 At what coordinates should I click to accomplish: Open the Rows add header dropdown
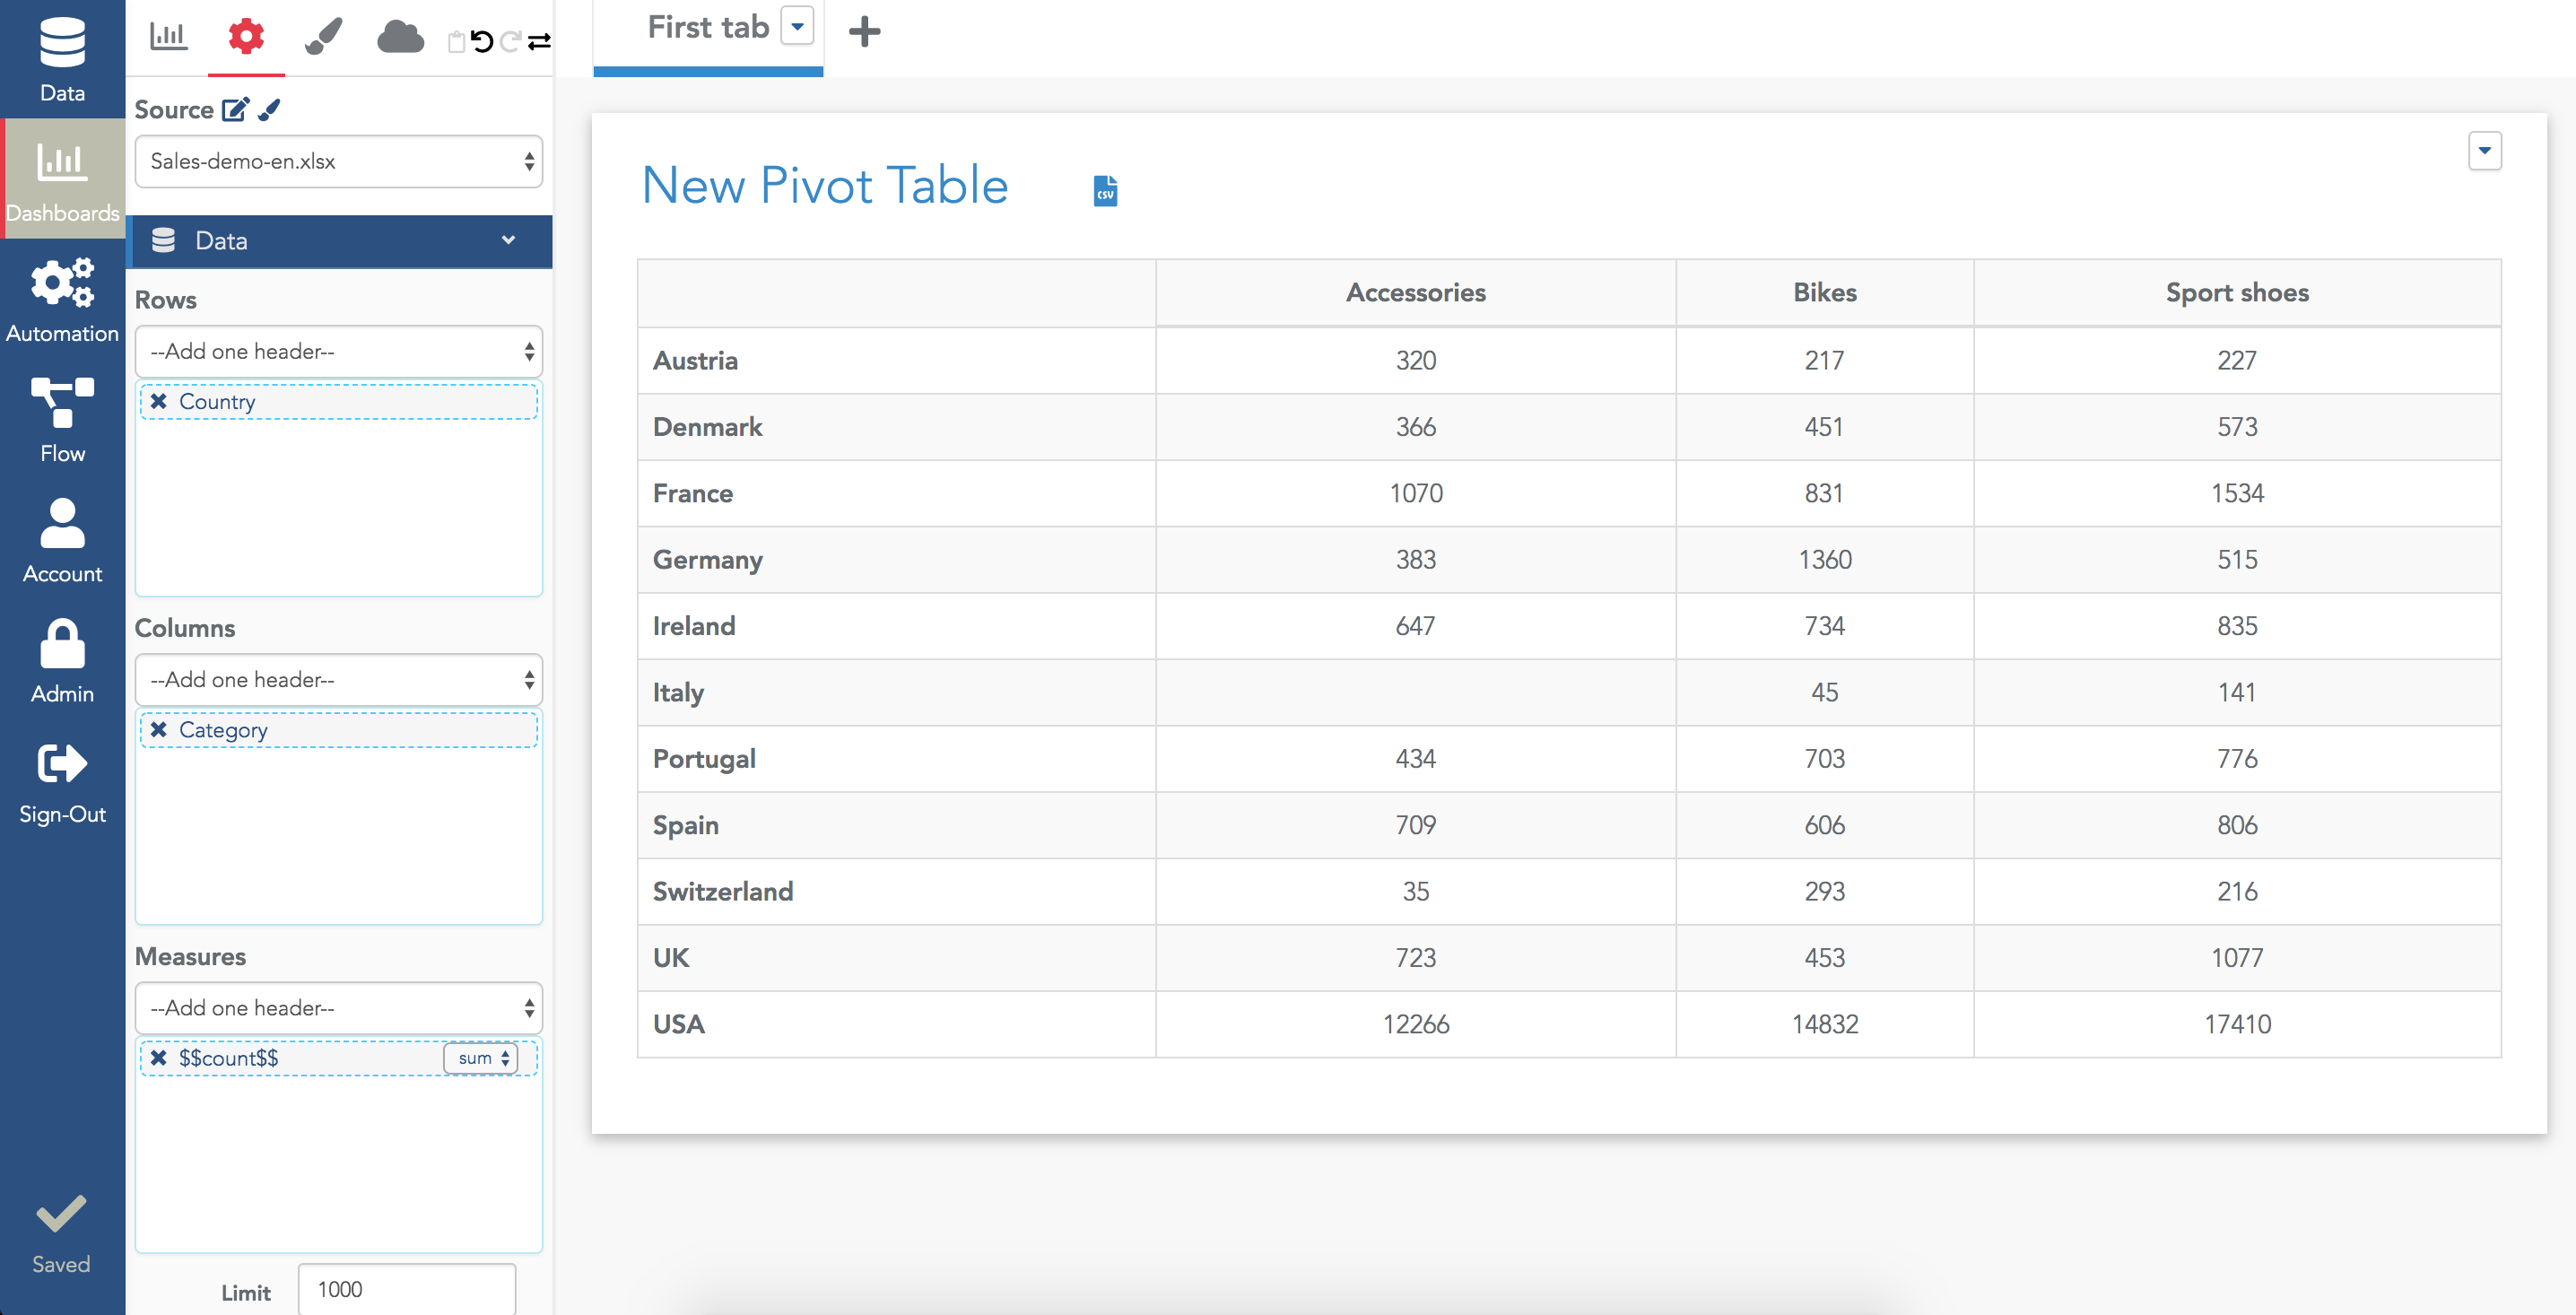(x=339, y=351)
